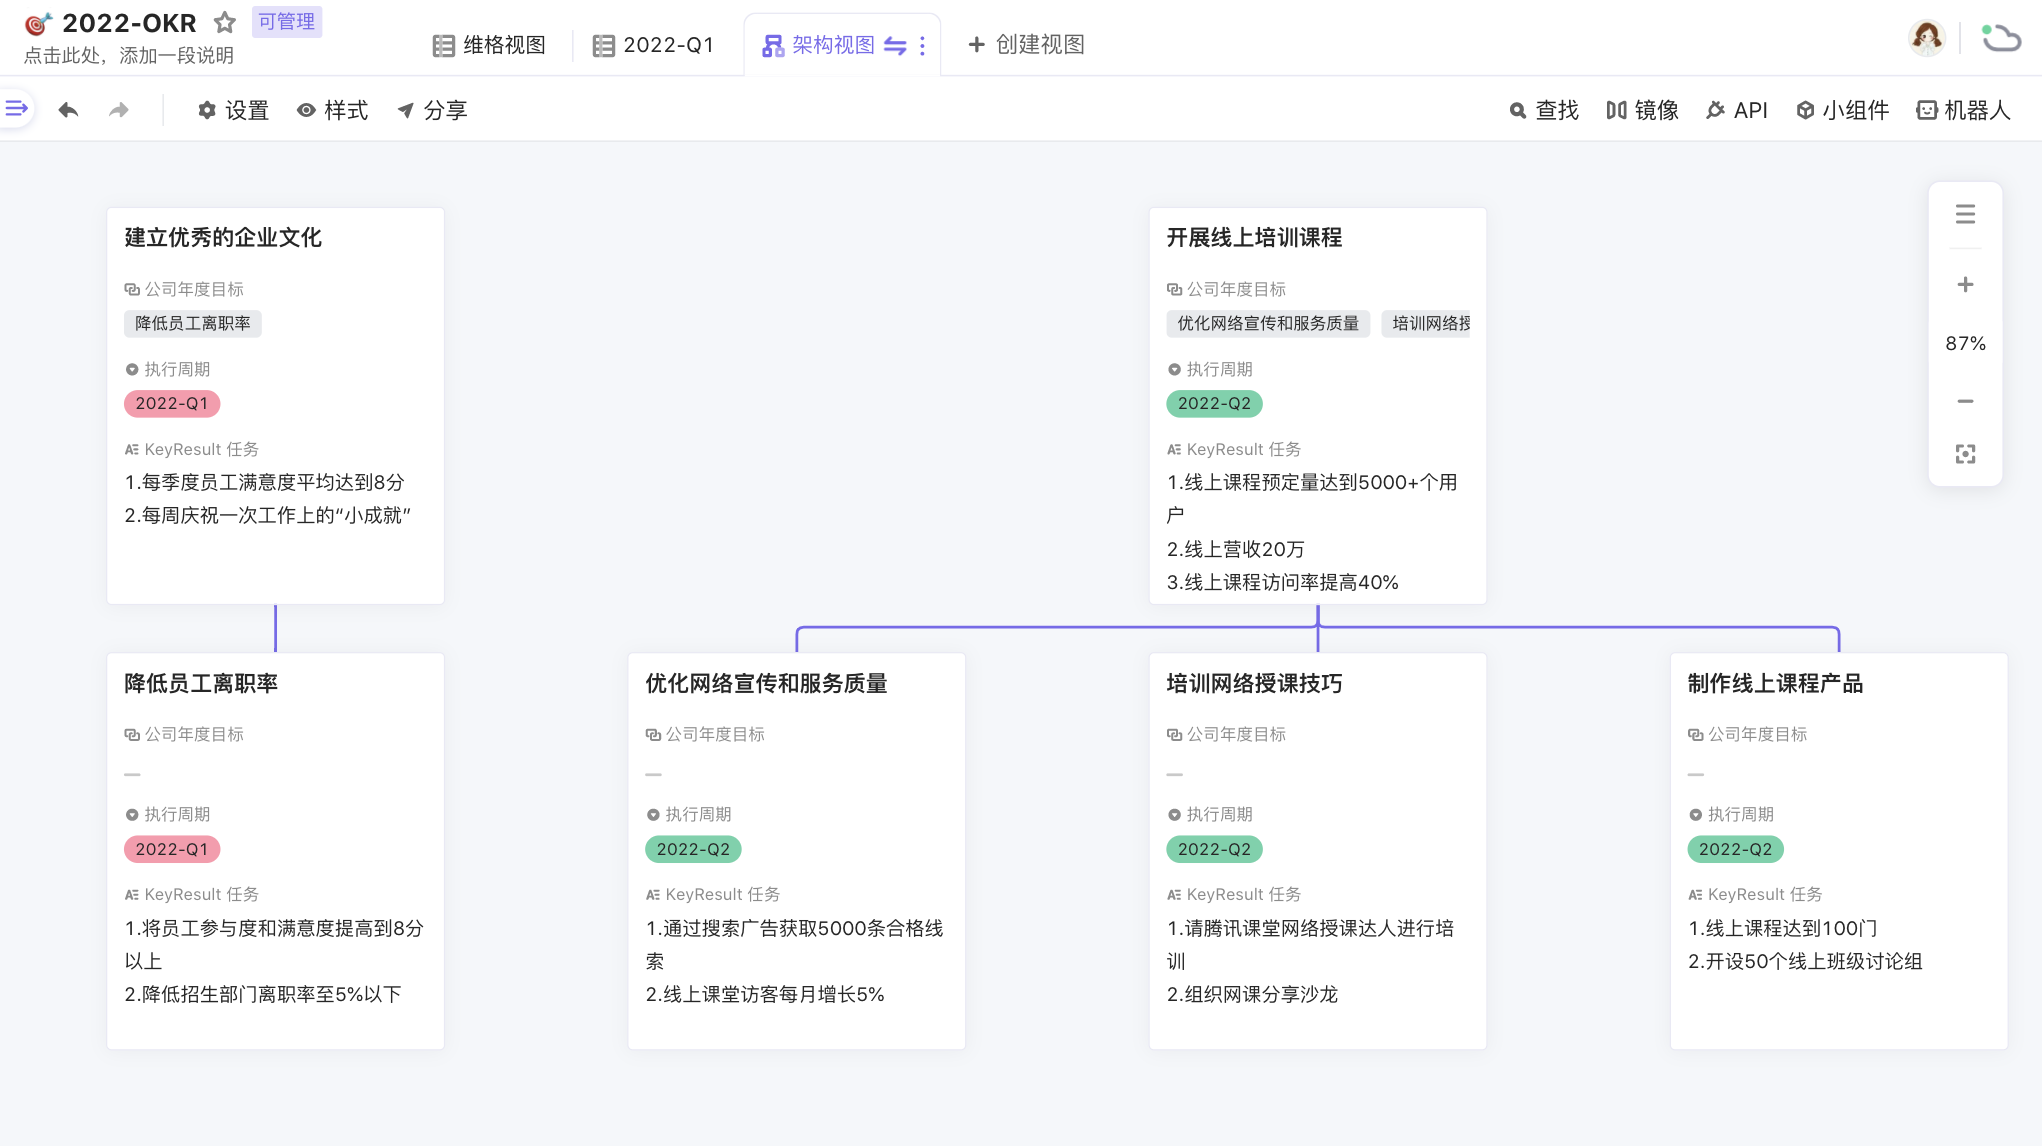Switch to 2022-Q1 view tab
2042x1146 pixels.
(x=653, y=45)
